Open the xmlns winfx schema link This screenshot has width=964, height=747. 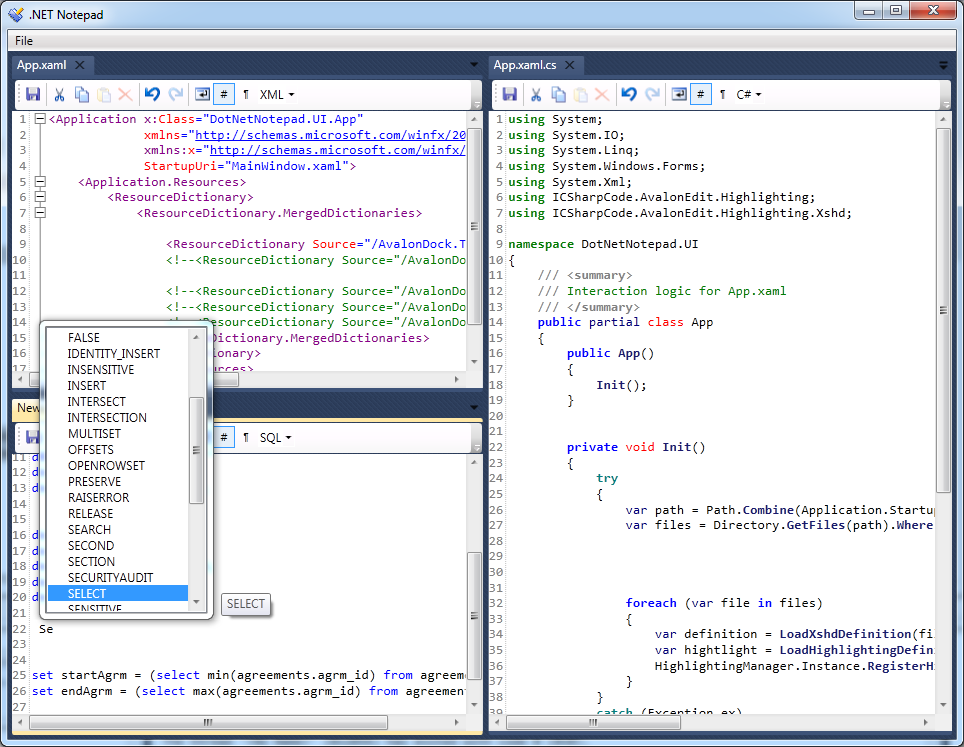pos(330,135)
